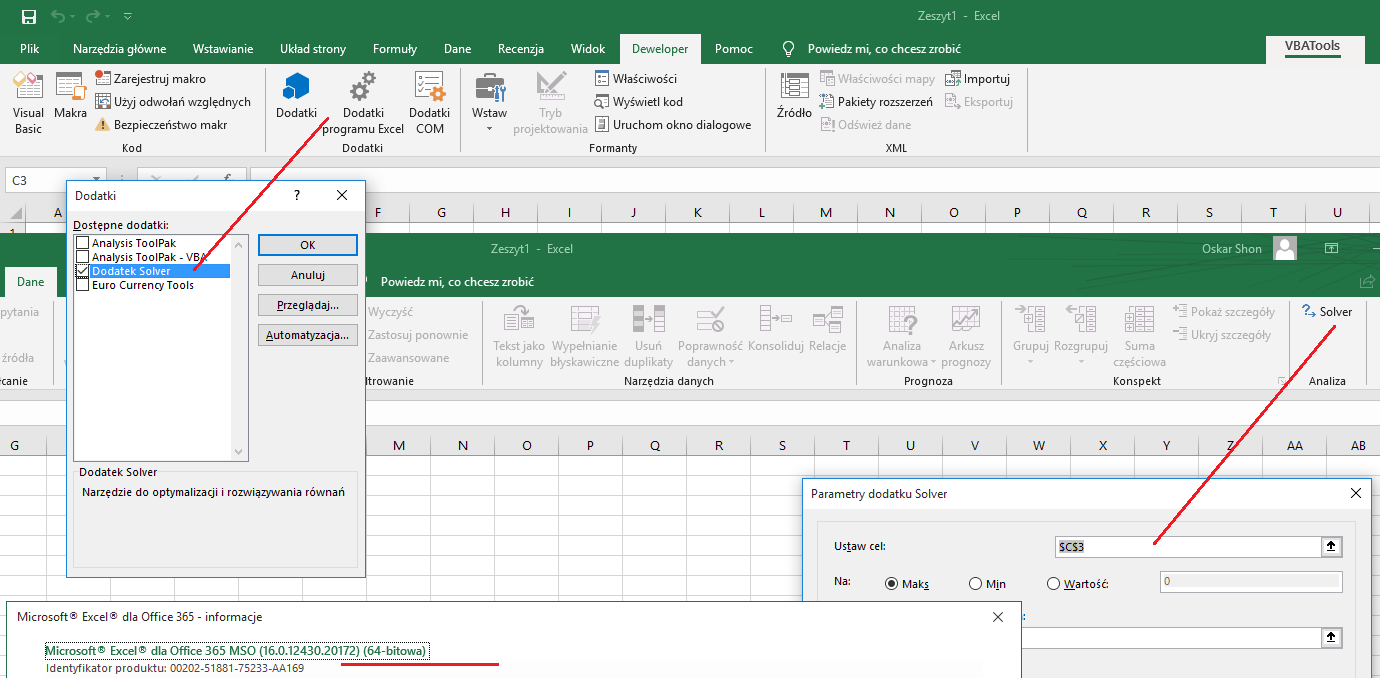
Task: Click the Ustaw cel $C$3 field
Action: click(1189, 547)
